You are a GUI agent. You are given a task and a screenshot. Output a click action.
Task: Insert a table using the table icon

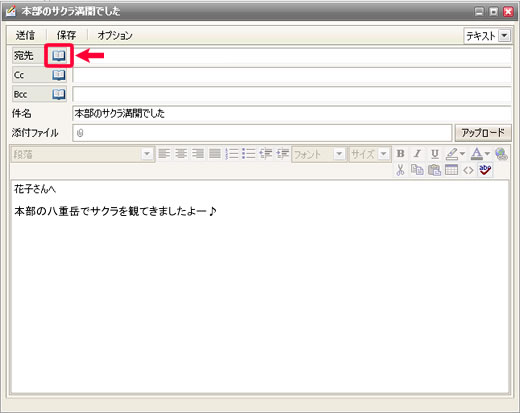tap(451, 170)
